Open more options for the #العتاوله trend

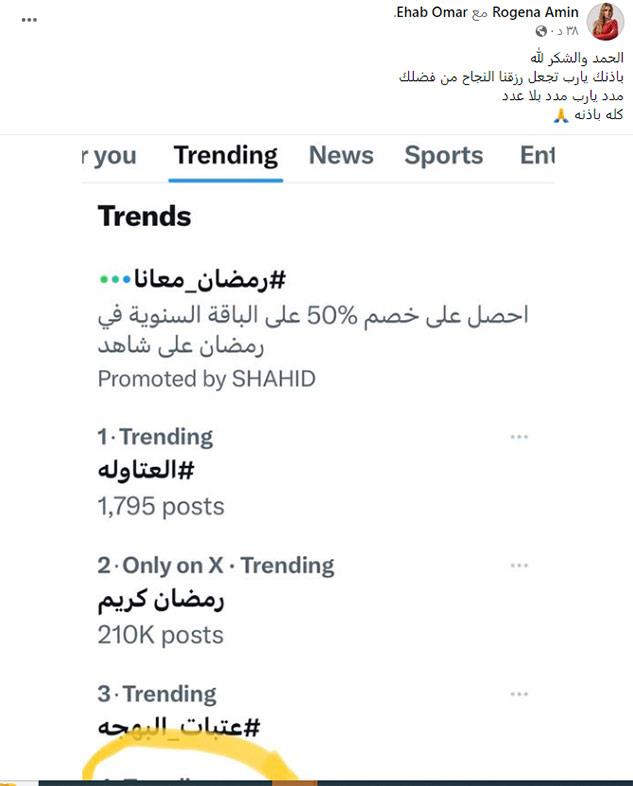click(518, 437)
